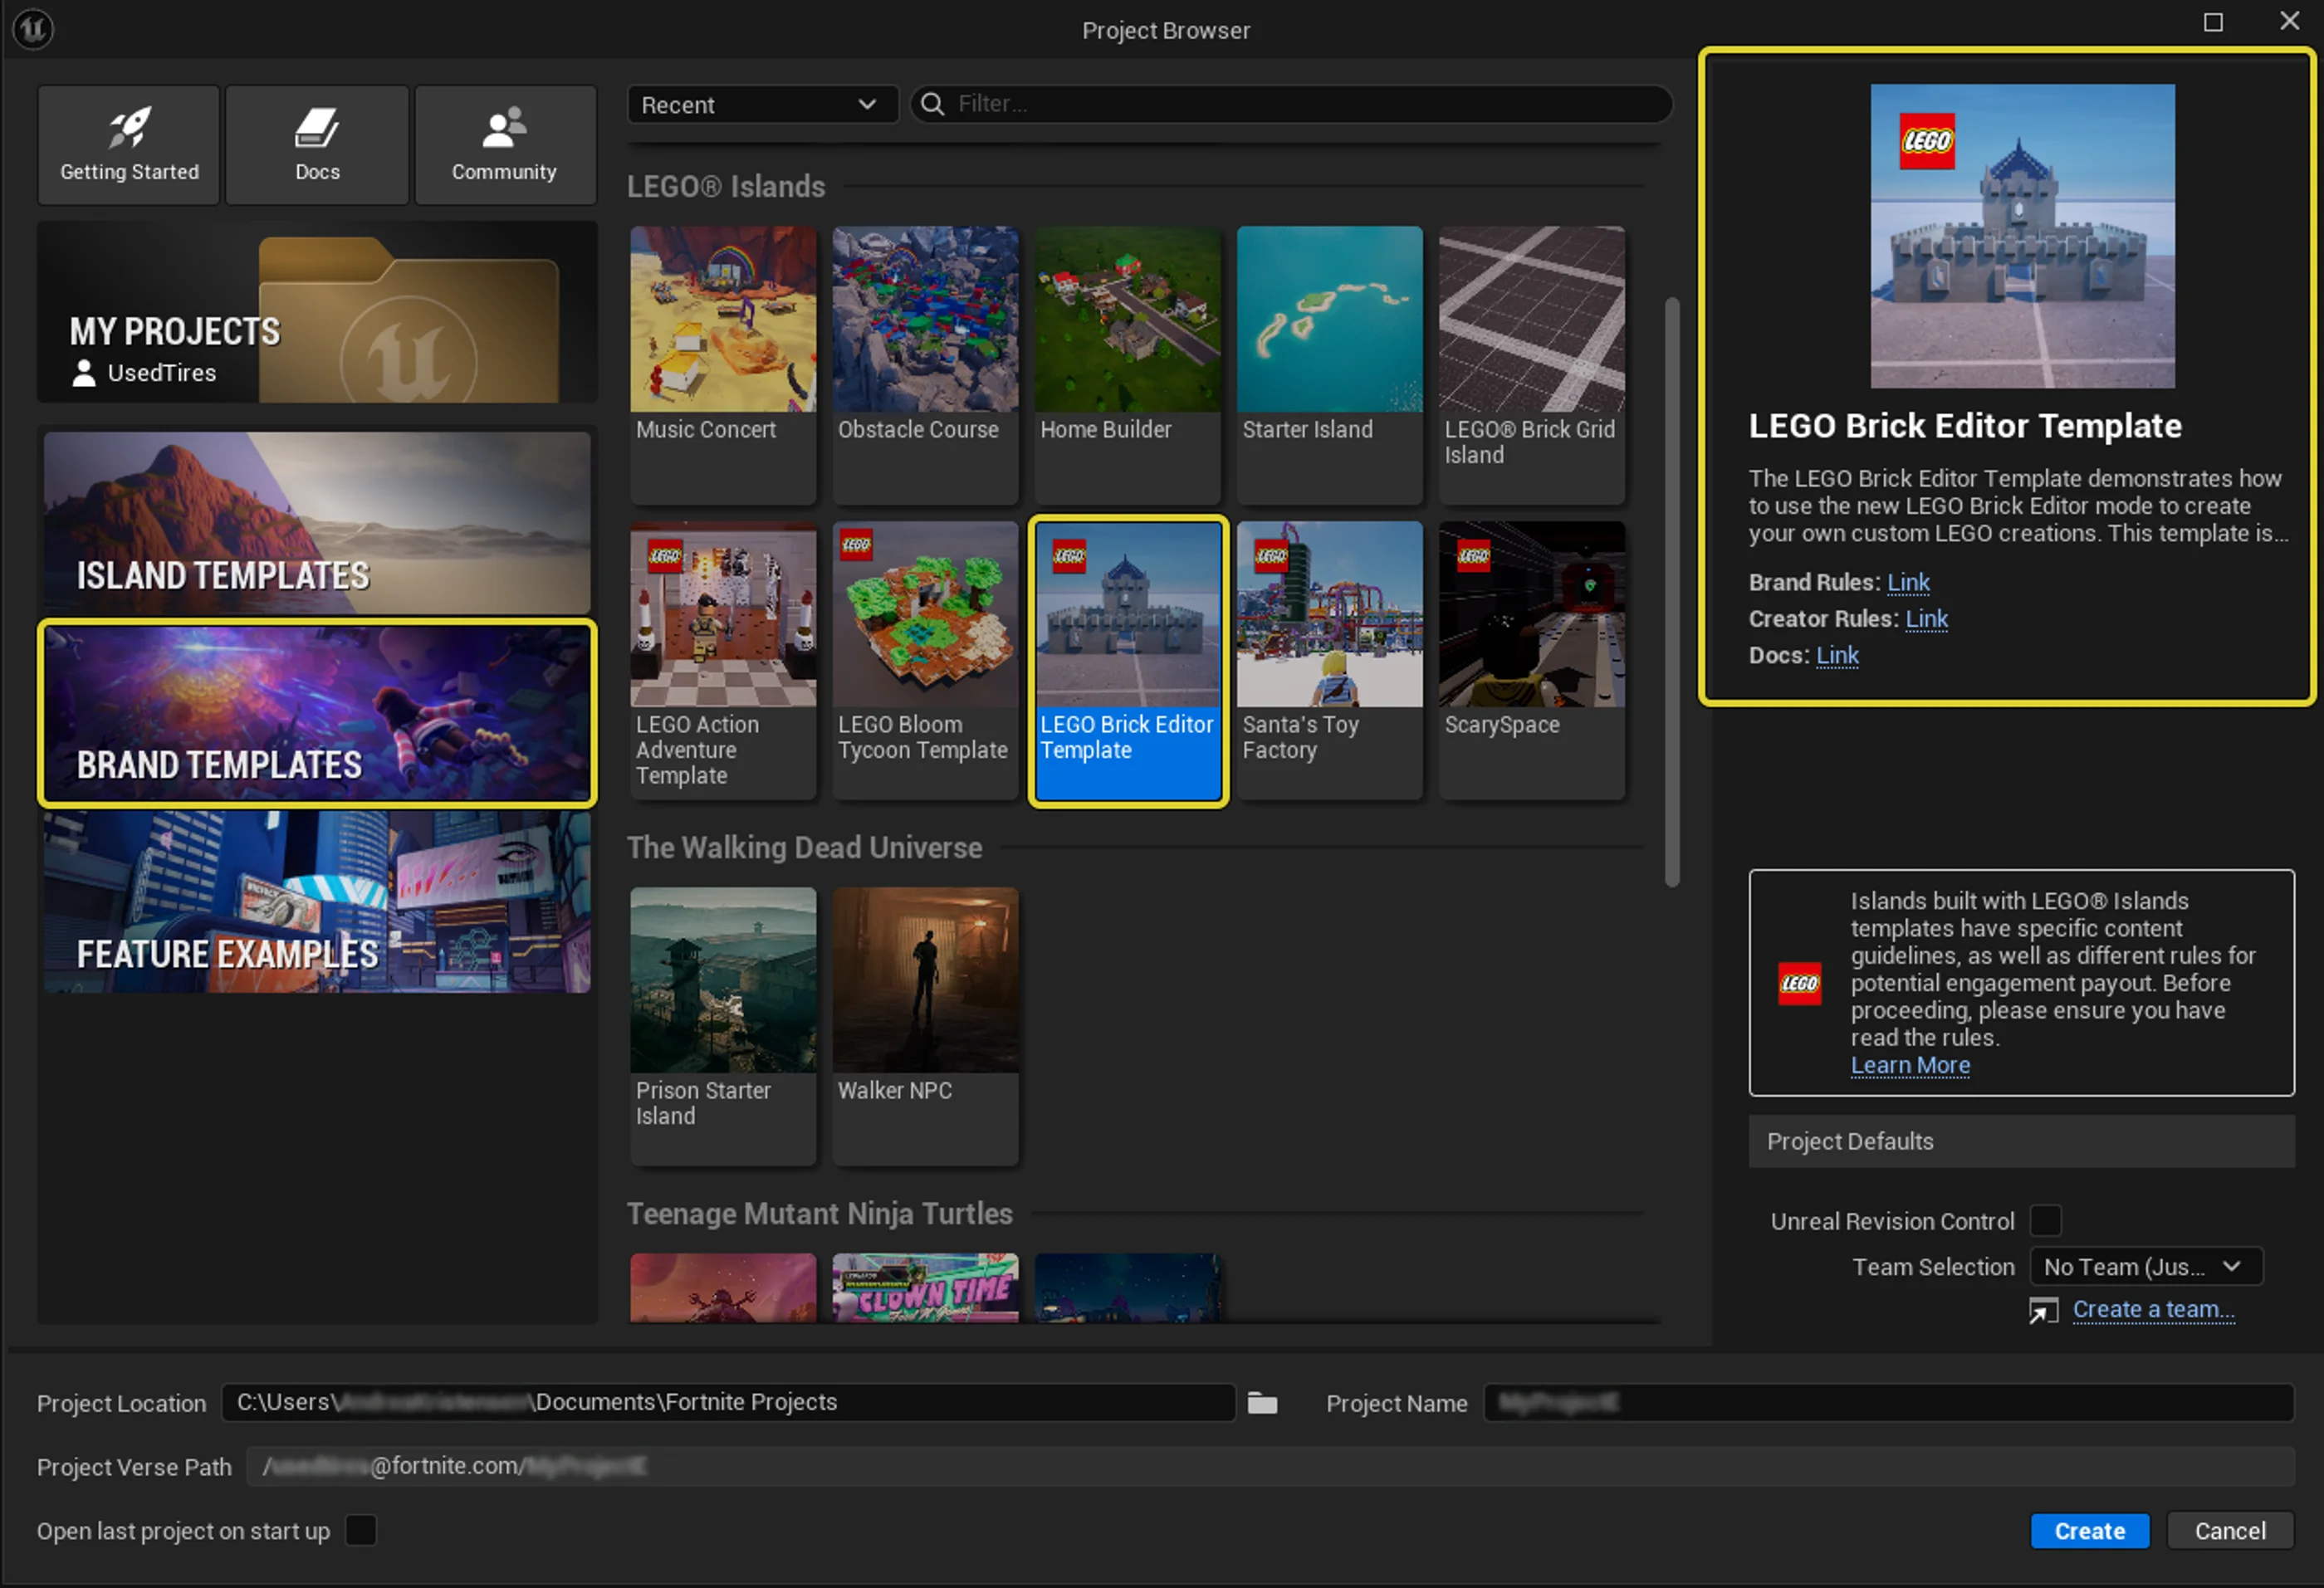2324x1588 pixels.
Task: Click the Create a team link
Action: click(x=2153, y=1310)
